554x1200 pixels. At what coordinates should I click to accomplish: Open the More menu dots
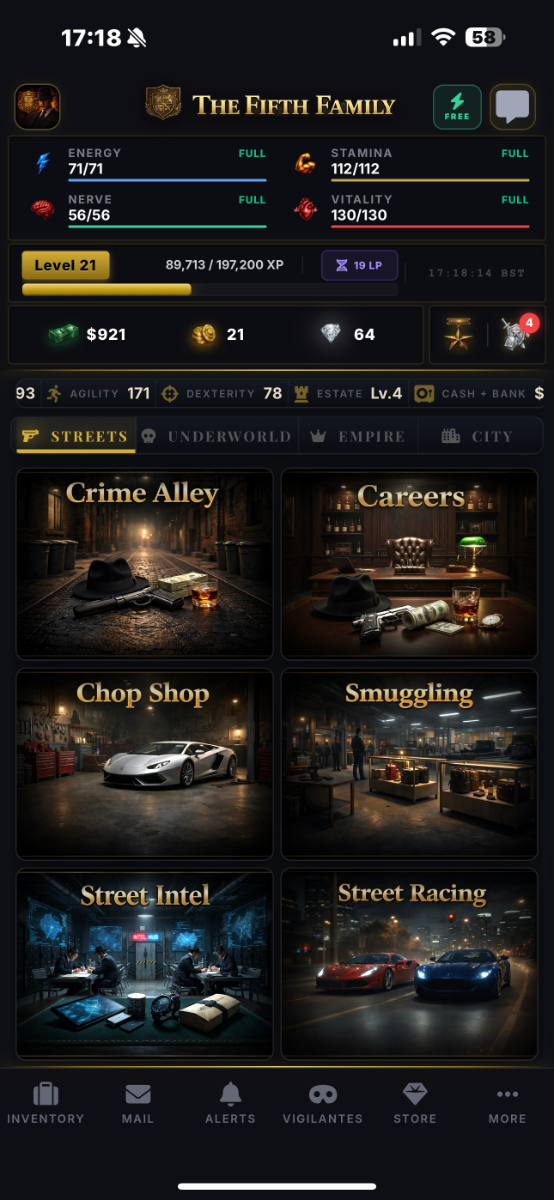click(x=507, y=1104)
